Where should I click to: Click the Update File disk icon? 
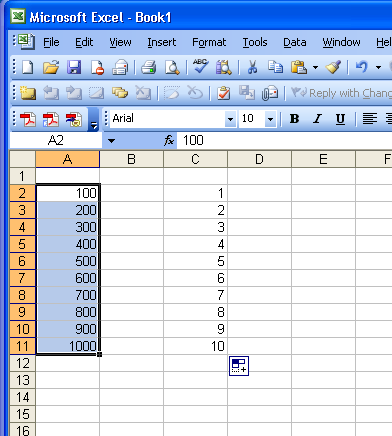tap(247, 93)
